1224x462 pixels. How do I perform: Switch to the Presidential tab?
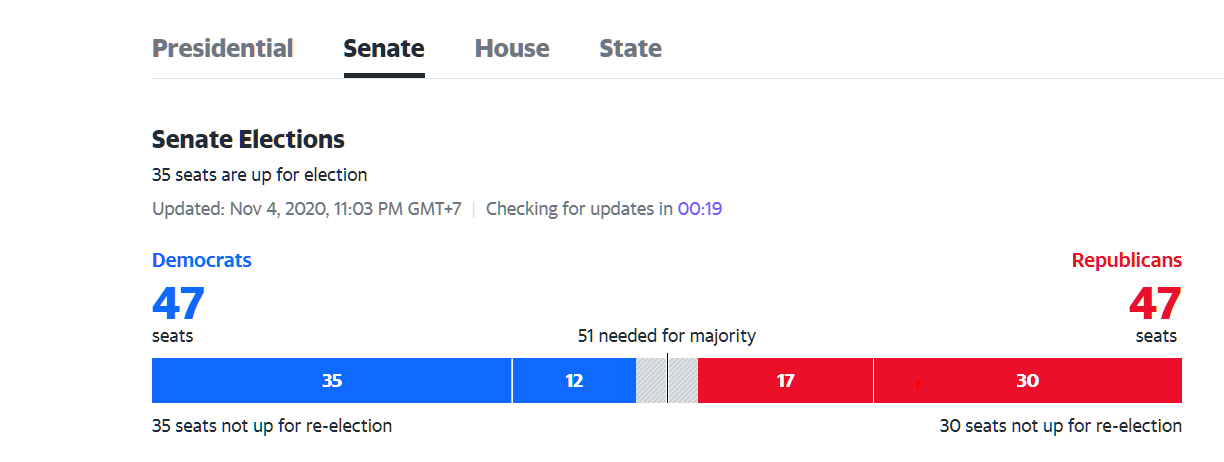point(222,48)
